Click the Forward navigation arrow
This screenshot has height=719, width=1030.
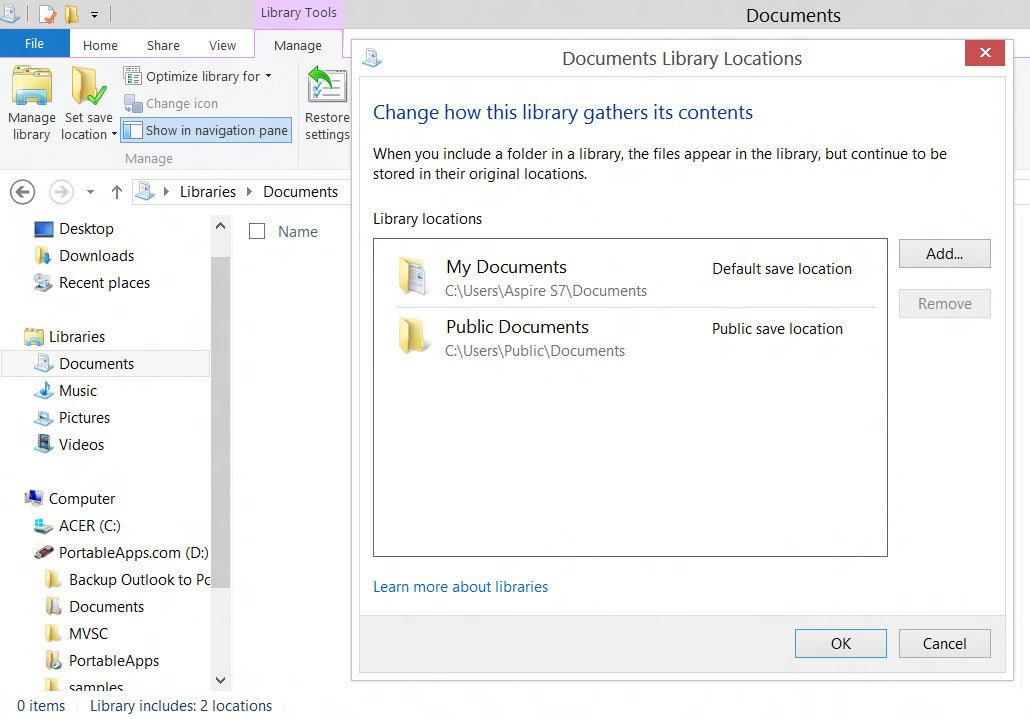[x=61, y=192]
